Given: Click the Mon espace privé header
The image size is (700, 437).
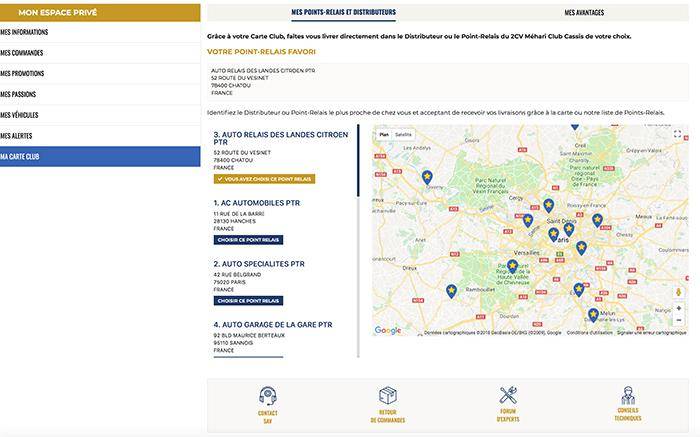Looking at the screenshot, I should point(100,12).
